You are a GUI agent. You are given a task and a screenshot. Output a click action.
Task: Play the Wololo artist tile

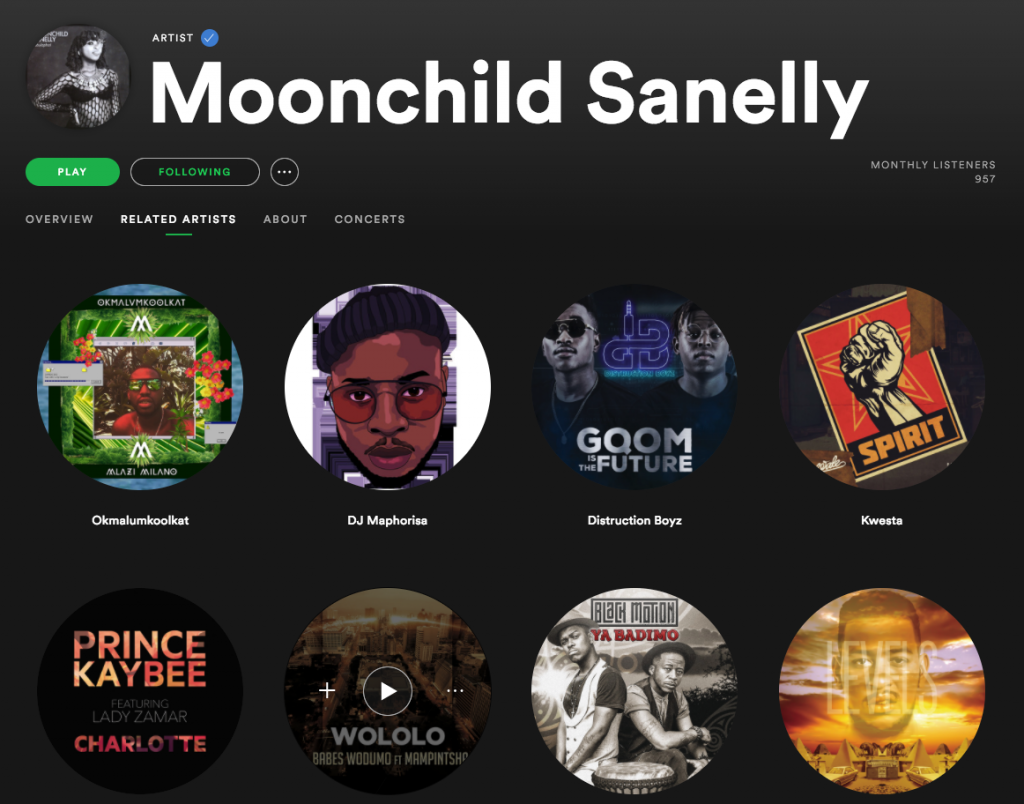388,691
